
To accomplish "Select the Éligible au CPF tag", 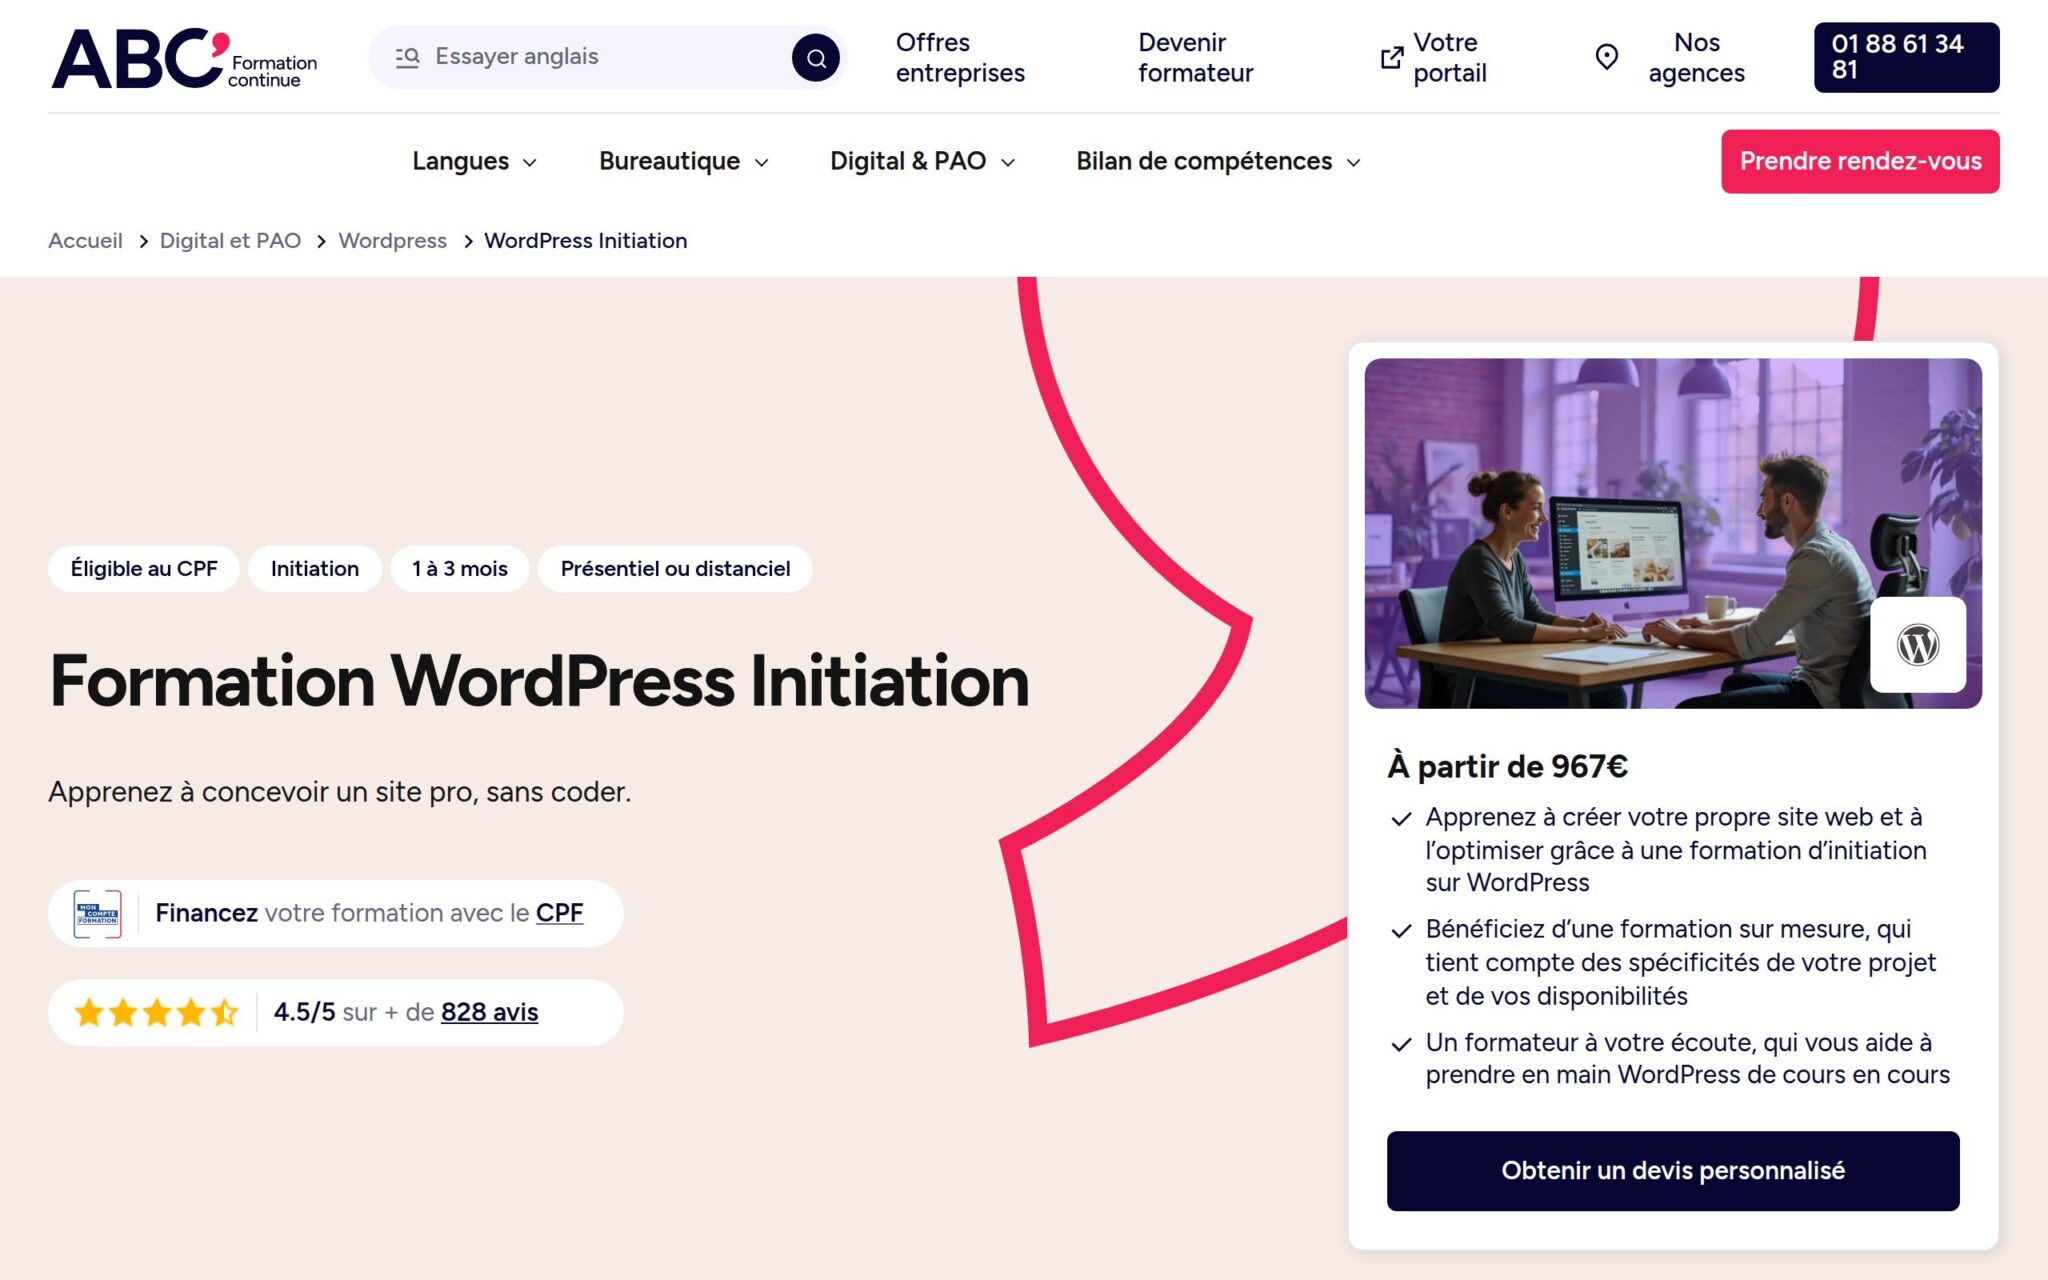I will pos(142,568).
